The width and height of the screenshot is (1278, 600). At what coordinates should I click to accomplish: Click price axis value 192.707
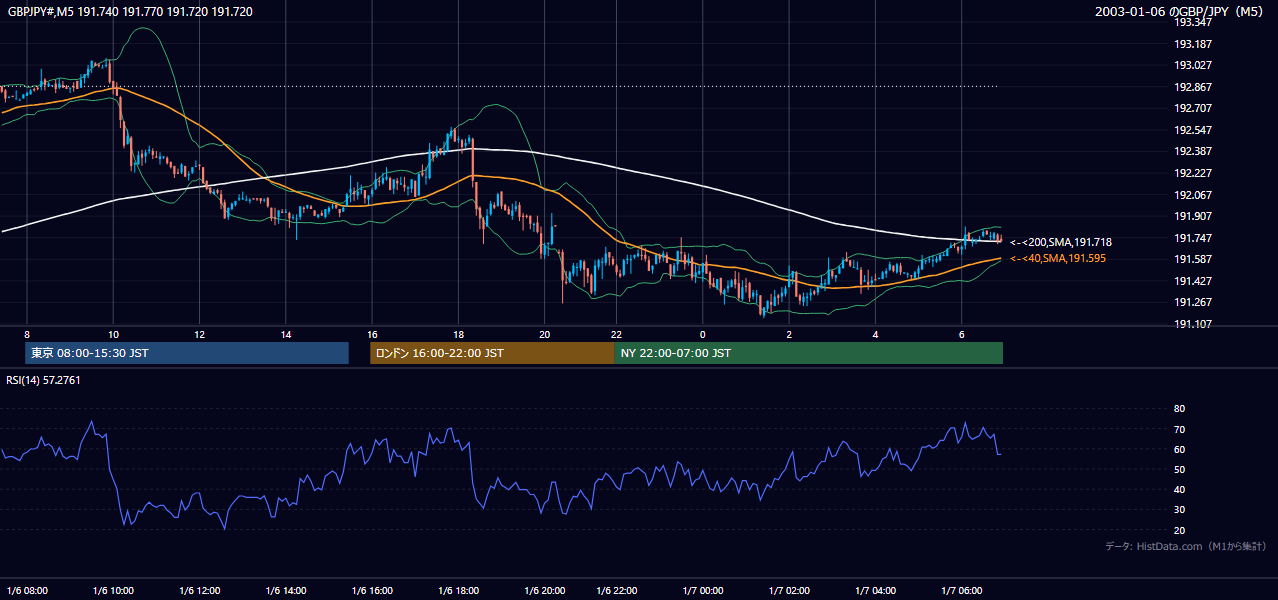[x=1193, y=108]
